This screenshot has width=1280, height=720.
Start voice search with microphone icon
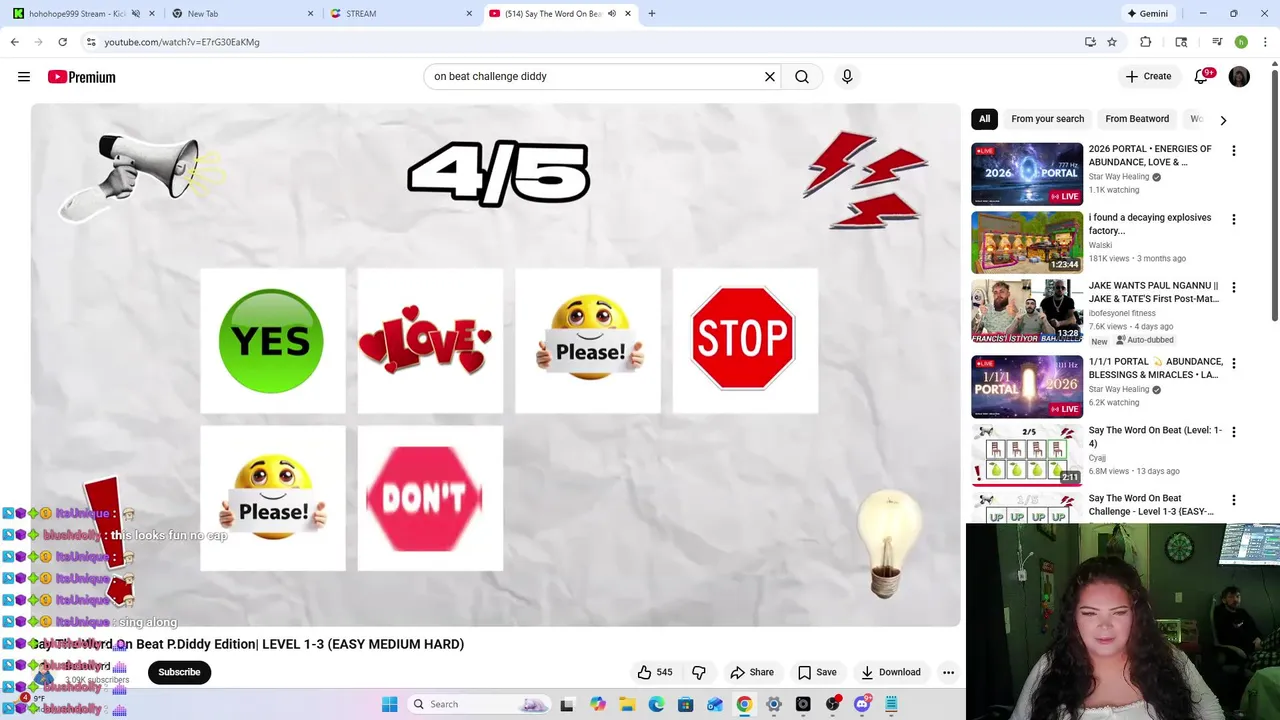[x=847, y=76]
